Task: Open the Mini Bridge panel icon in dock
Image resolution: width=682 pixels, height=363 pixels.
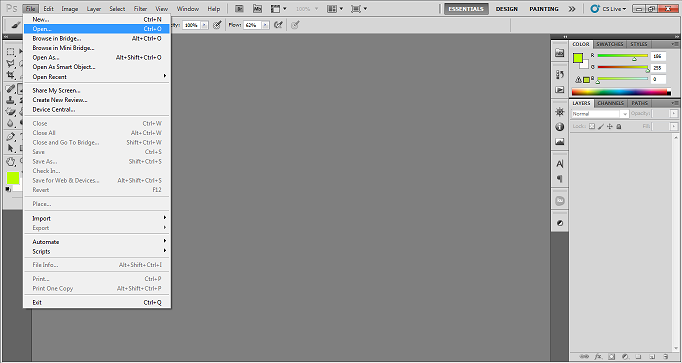Action: 560,53
